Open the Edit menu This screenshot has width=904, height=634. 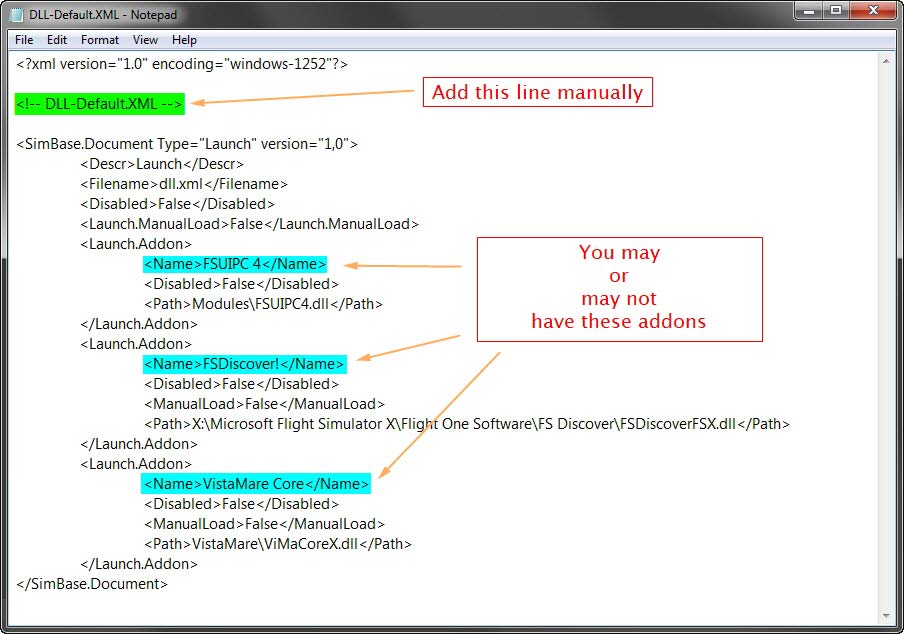tap(57, 40)
